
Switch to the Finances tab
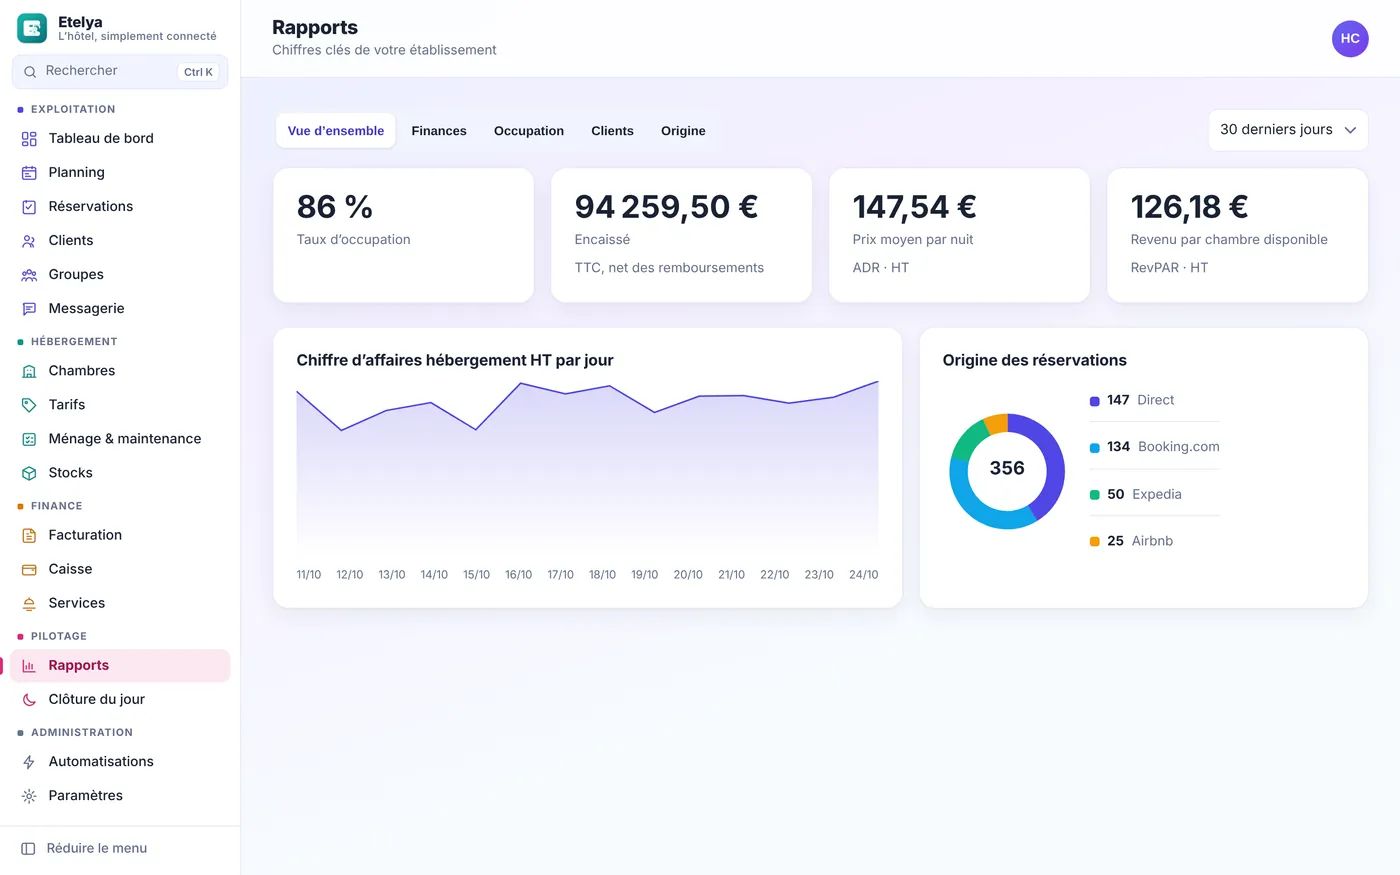pyautogui.click(x=439, y=131)
